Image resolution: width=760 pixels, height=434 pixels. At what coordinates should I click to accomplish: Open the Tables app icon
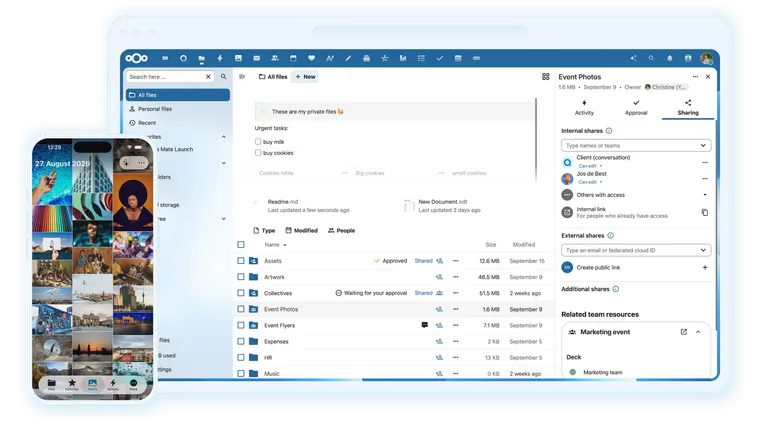(x=458, y=58)
